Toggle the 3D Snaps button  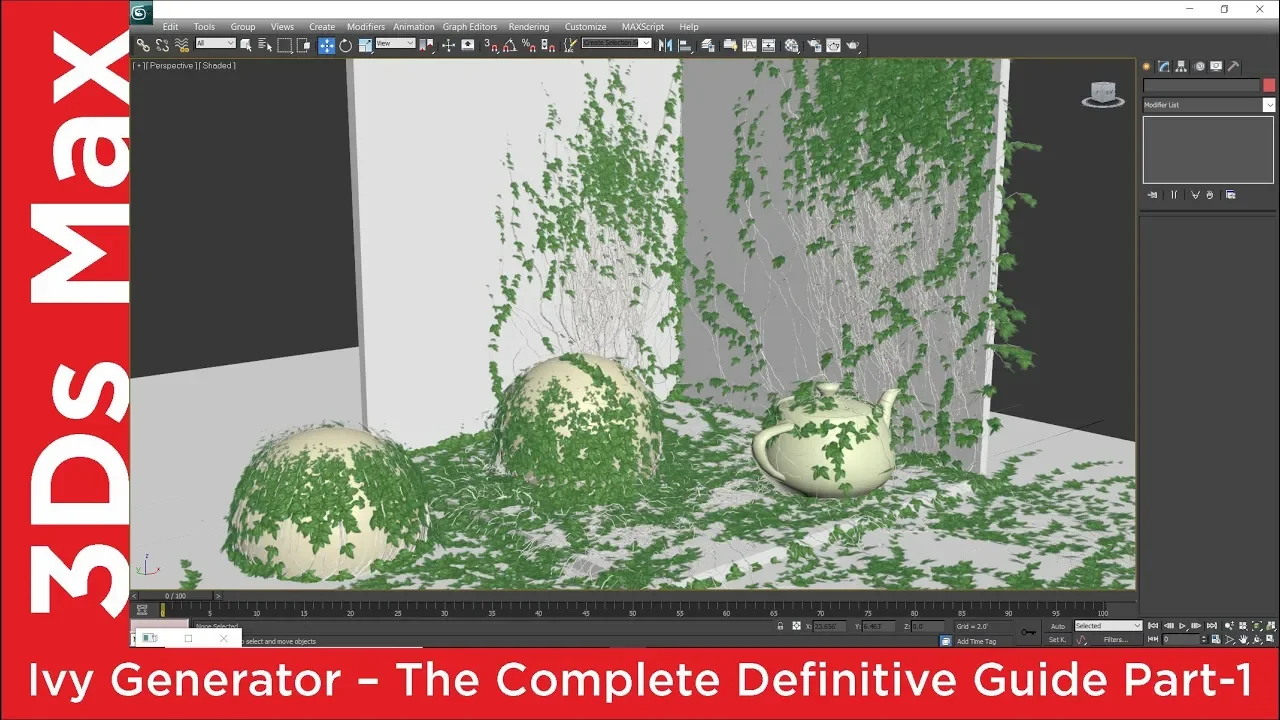click(x=491, y=45)
